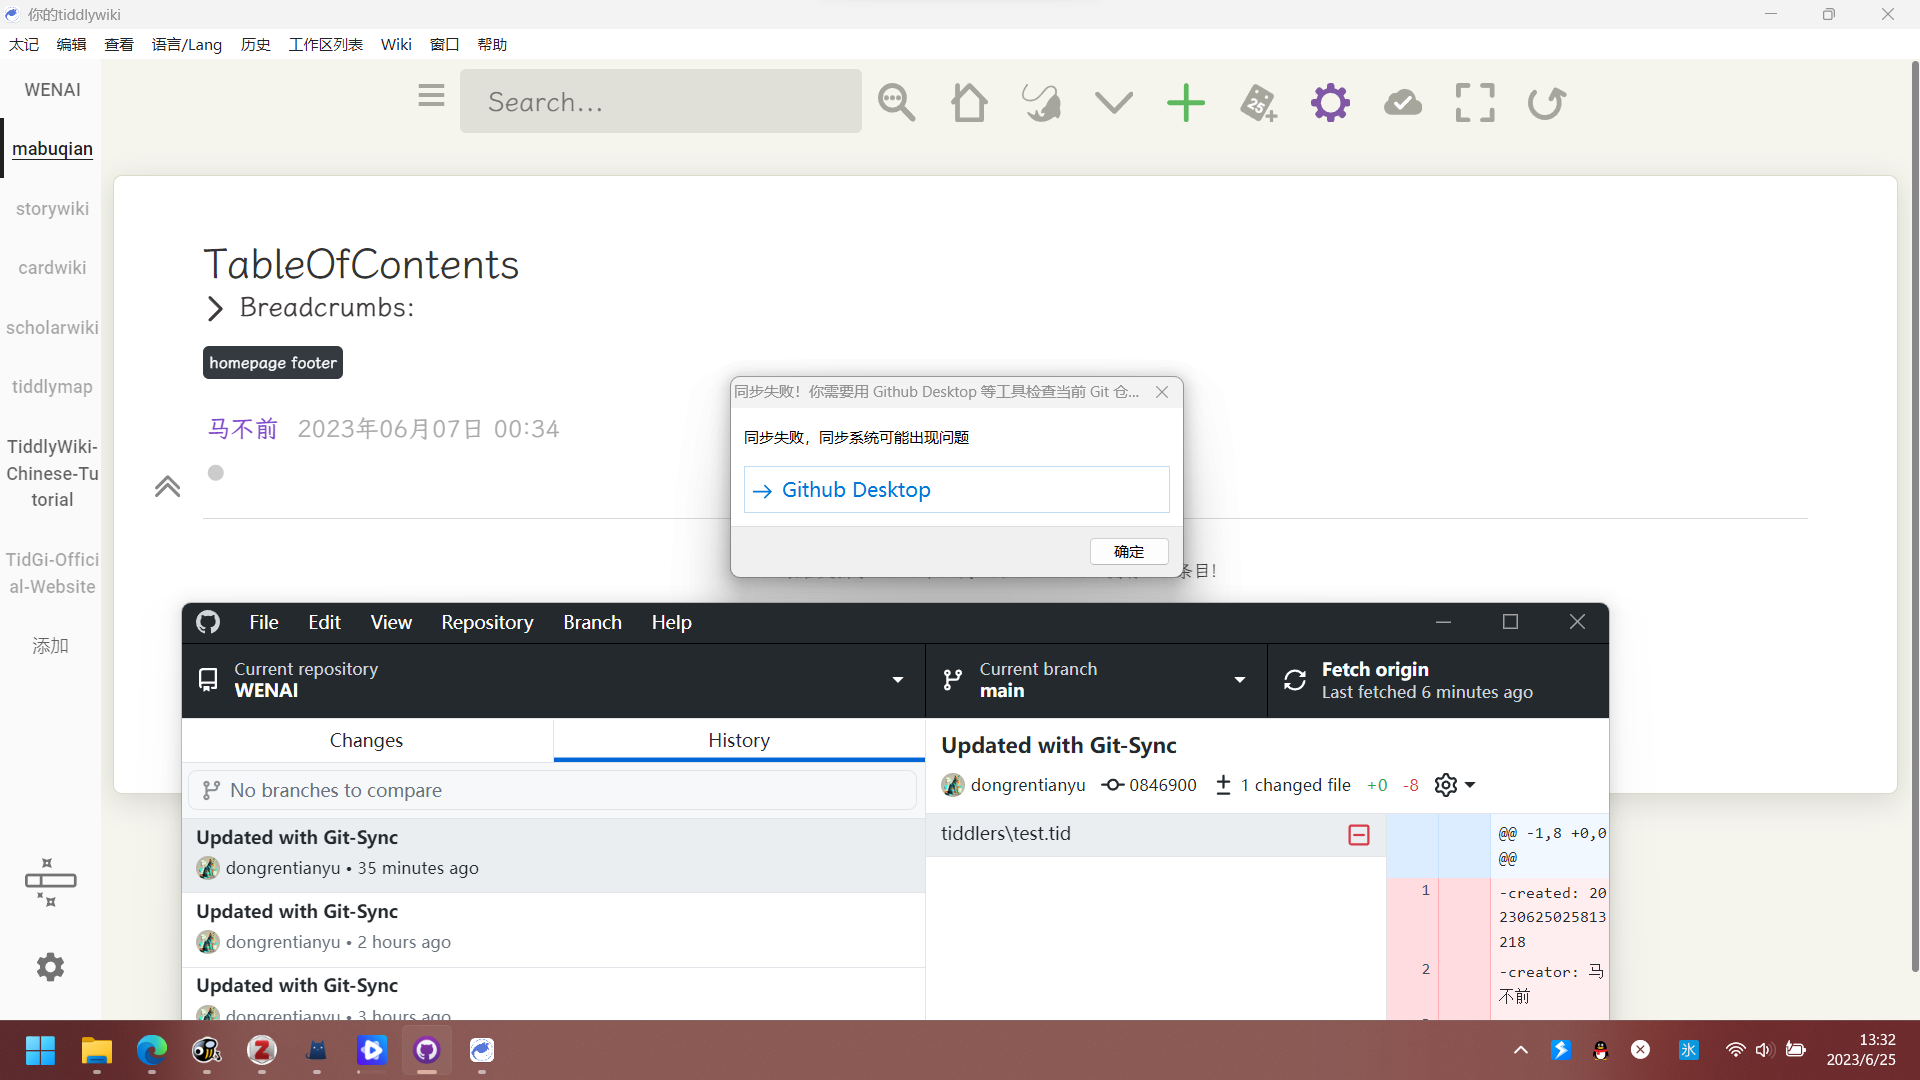Image resolution: width=1920 pixels, height=1080 pixels.
Task: Open a new journal entry with the 25+ date icon
Action: (x=1258, y=102)
